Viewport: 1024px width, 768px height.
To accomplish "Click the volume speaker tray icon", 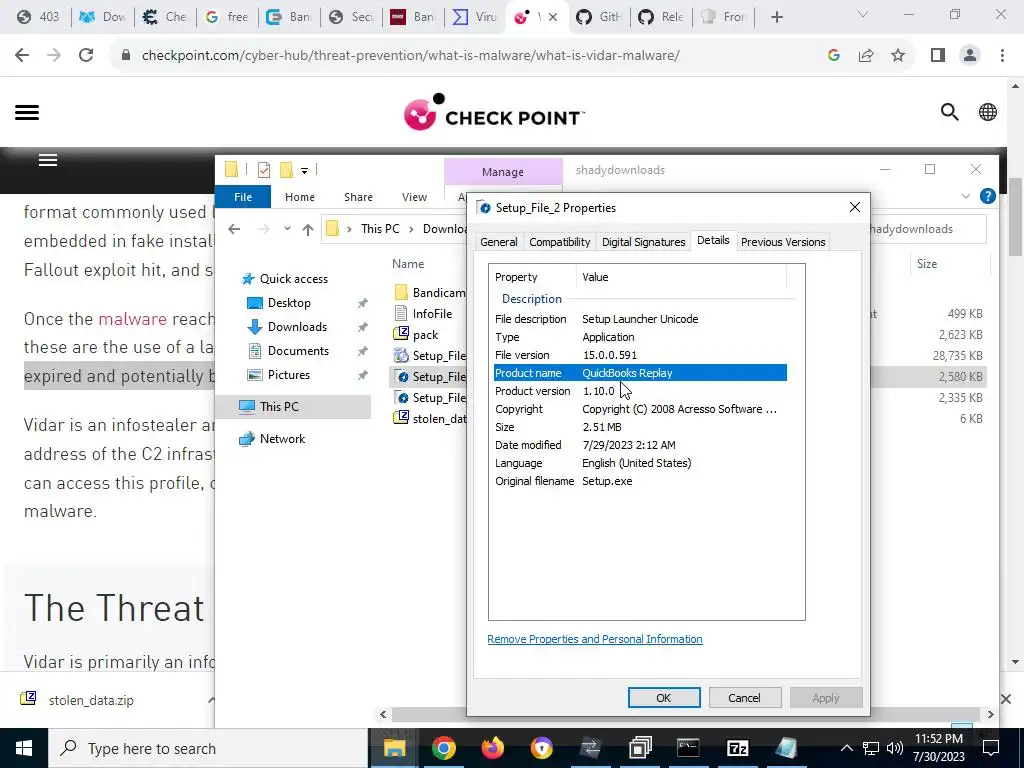I will (895, 748).
